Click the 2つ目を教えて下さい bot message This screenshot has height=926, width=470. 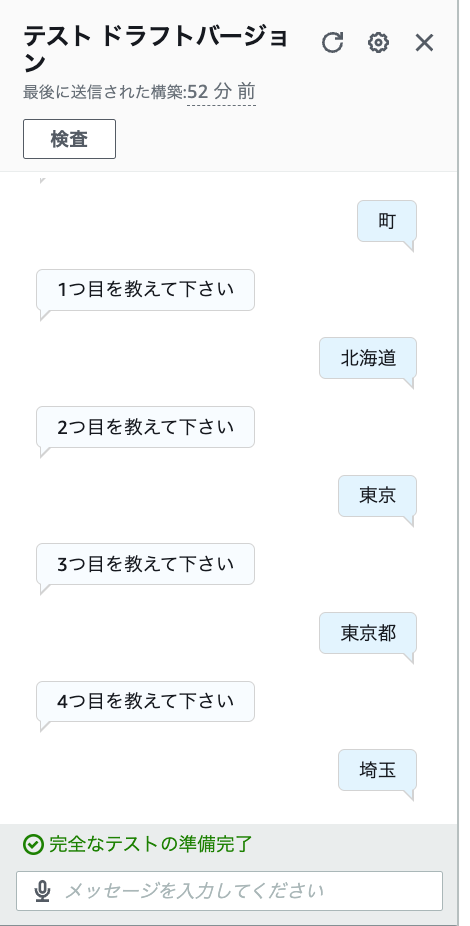click(145, 427)
